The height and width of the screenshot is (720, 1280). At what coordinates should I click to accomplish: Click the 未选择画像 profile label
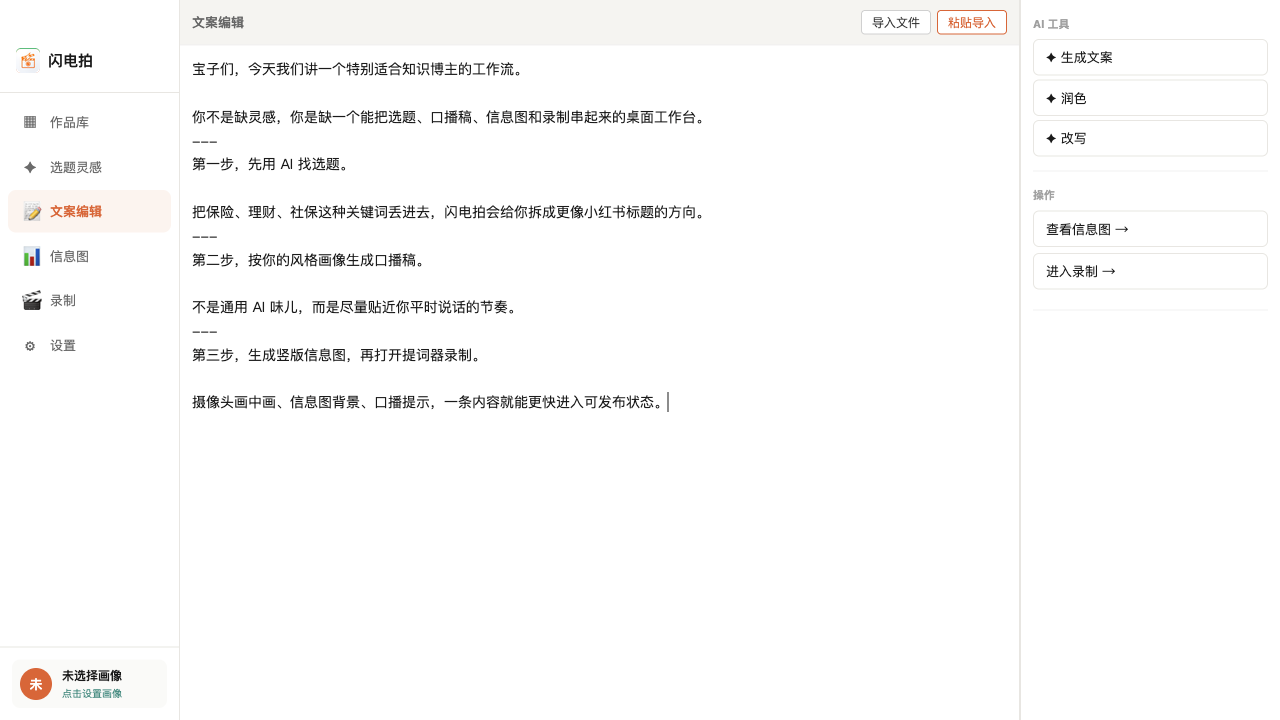click(92, 676)
